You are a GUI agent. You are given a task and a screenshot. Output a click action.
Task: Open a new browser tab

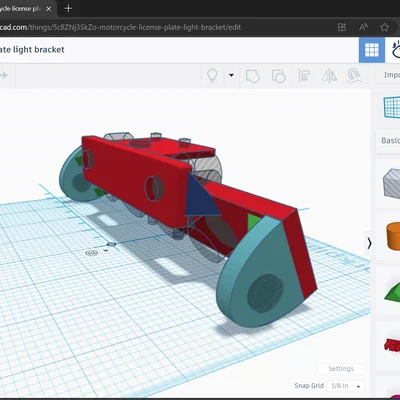click(68, 9)
